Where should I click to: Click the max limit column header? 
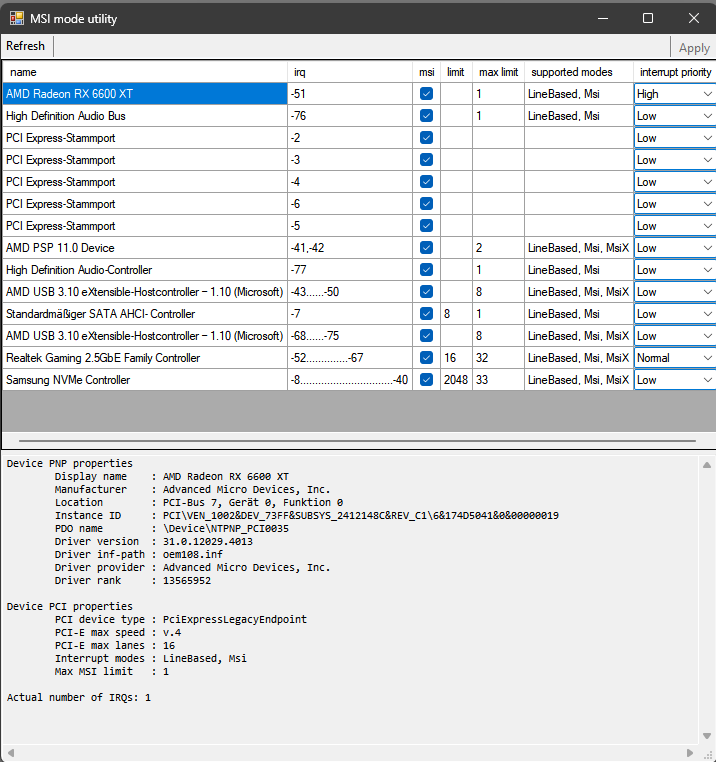tap(498, 72)
